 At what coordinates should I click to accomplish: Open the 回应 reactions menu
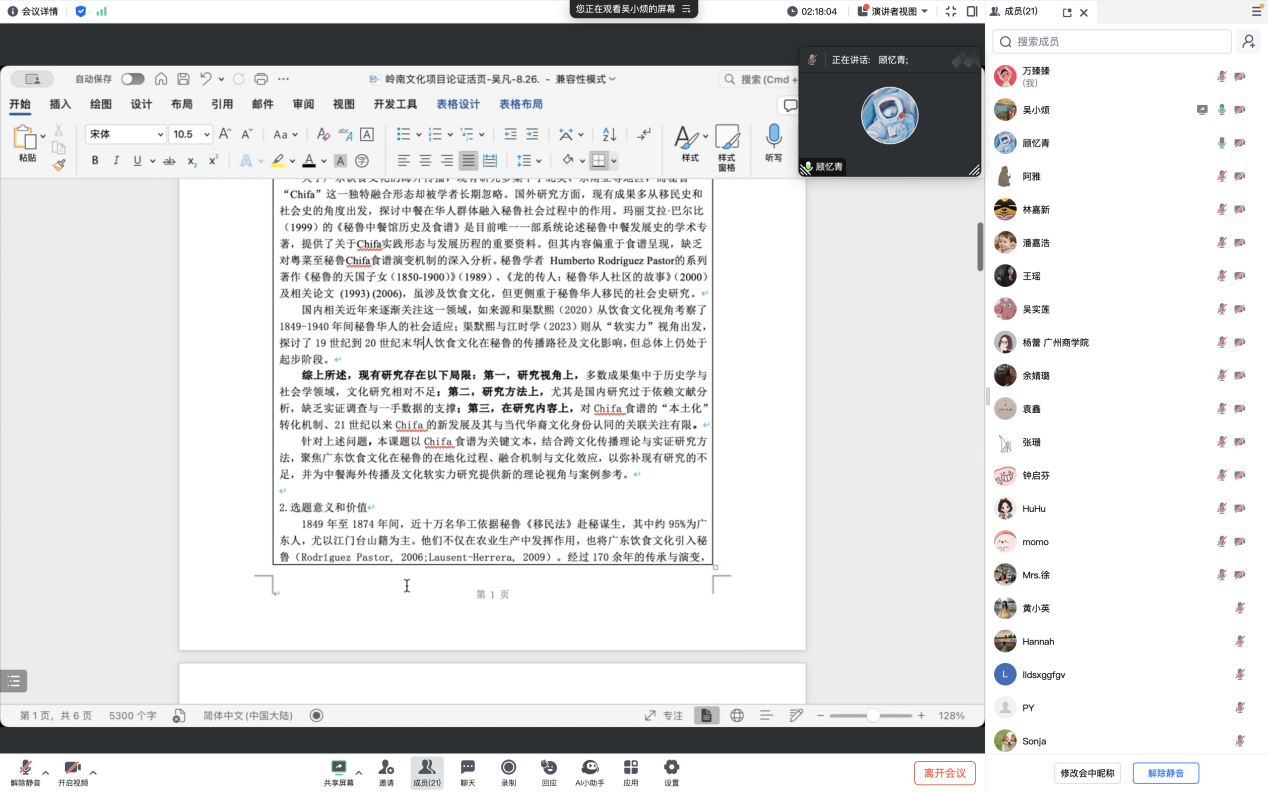[x=549, y=772]
